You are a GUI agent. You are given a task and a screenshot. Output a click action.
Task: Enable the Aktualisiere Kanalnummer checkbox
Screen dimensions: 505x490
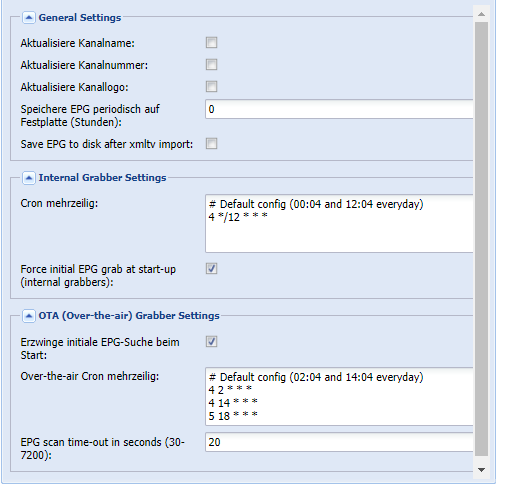coord(211,64)
